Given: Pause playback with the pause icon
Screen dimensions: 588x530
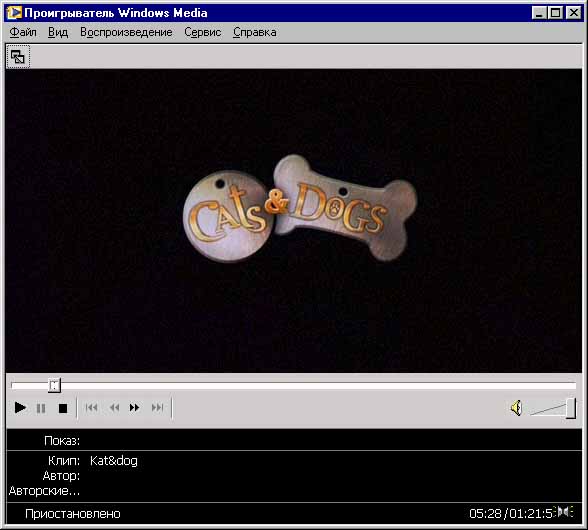Looking at the screenshot, I should pyautogui.click(x=41, y=408).
